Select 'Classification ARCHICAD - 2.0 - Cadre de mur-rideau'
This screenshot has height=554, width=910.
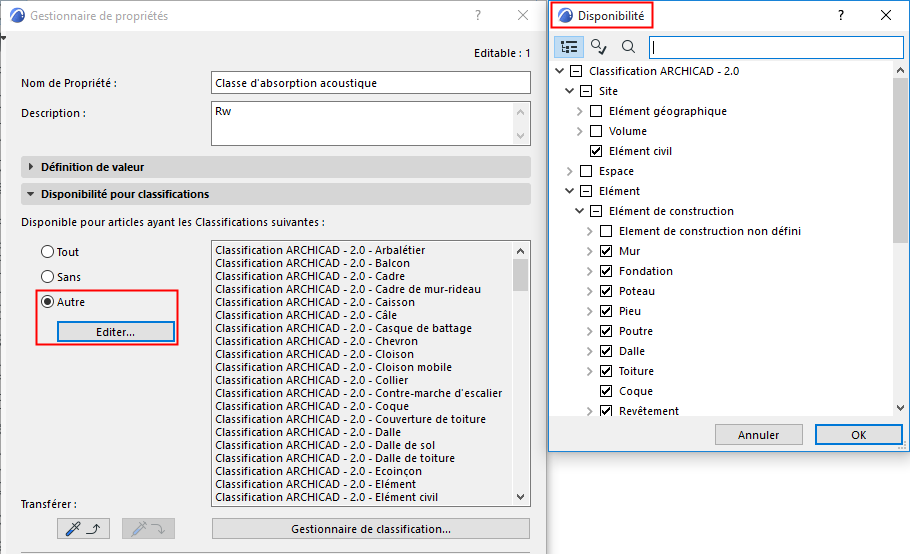click(348, 289)
